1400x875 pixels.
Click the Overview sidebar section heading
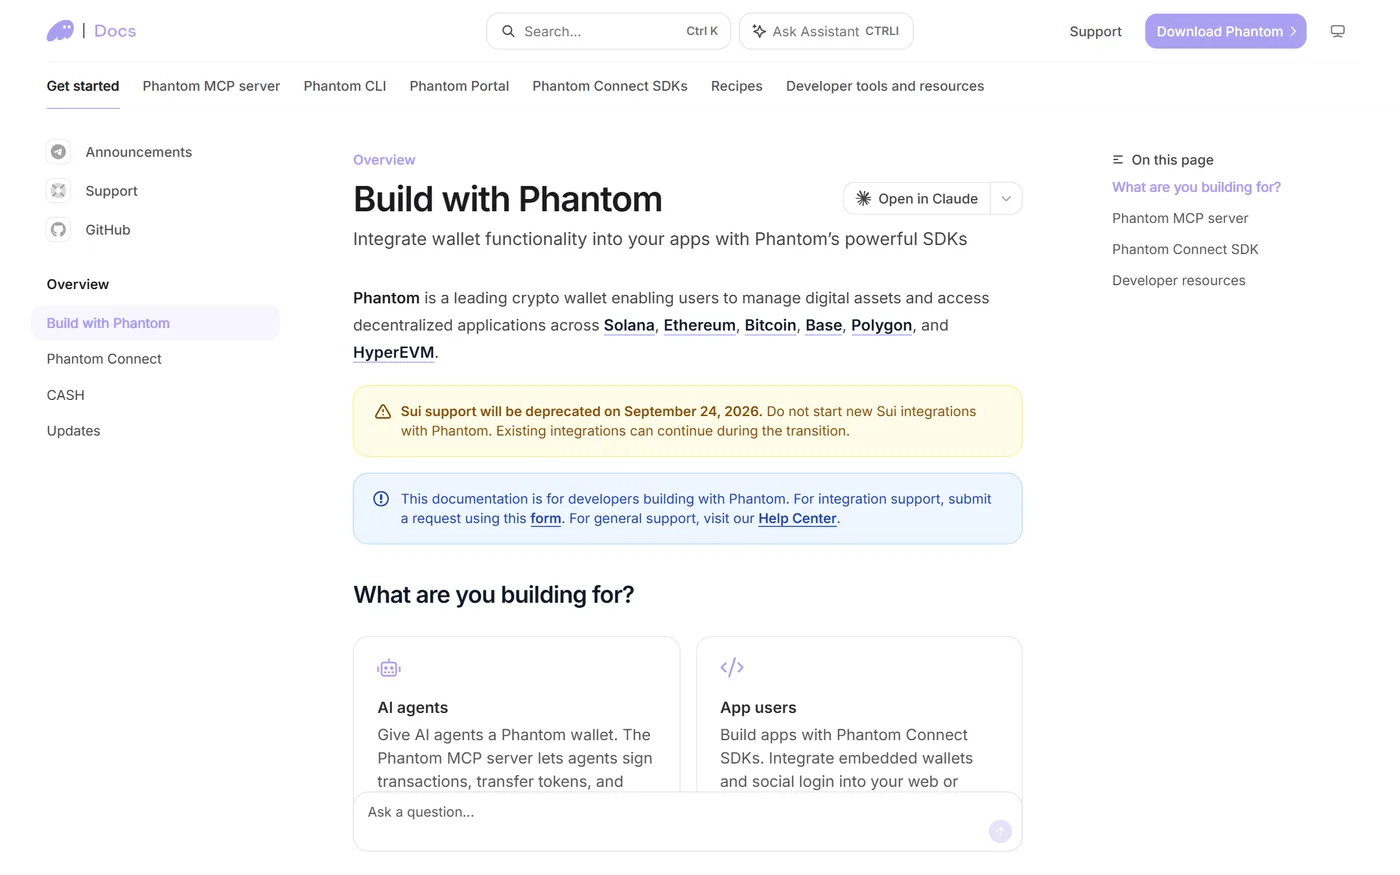78,284
